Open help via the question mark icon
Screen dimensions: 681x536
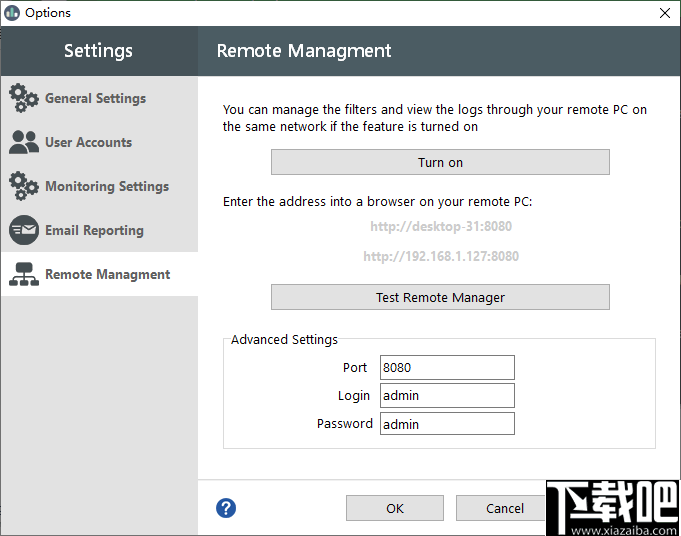[226, 508]
